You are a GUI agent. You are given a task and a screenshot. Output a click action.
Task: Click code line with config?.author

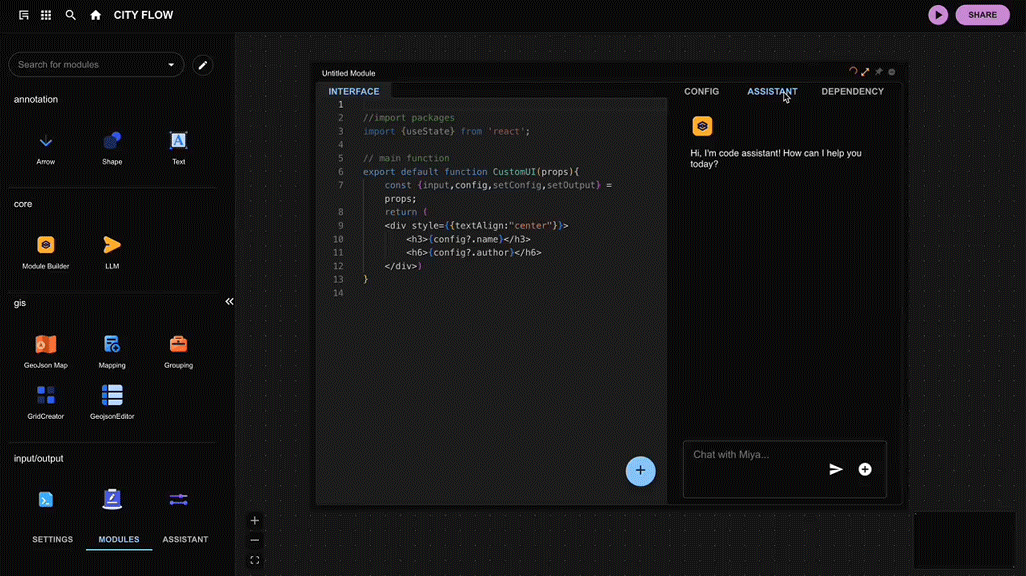click(473, 253)
